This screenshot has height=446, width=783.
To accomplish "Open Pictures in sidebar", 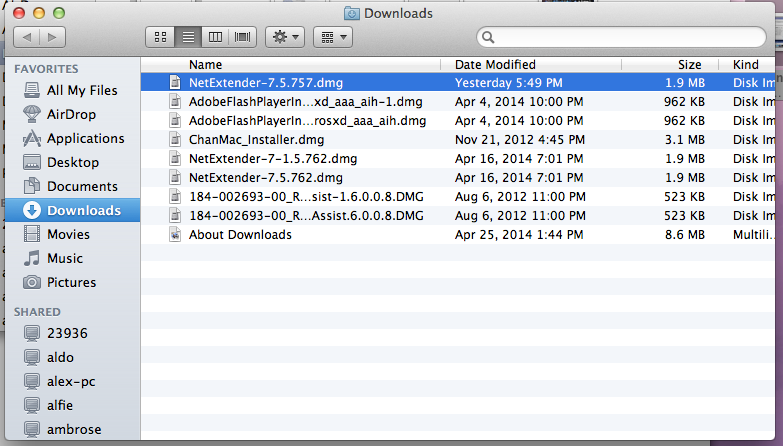I will click(73, 282).
